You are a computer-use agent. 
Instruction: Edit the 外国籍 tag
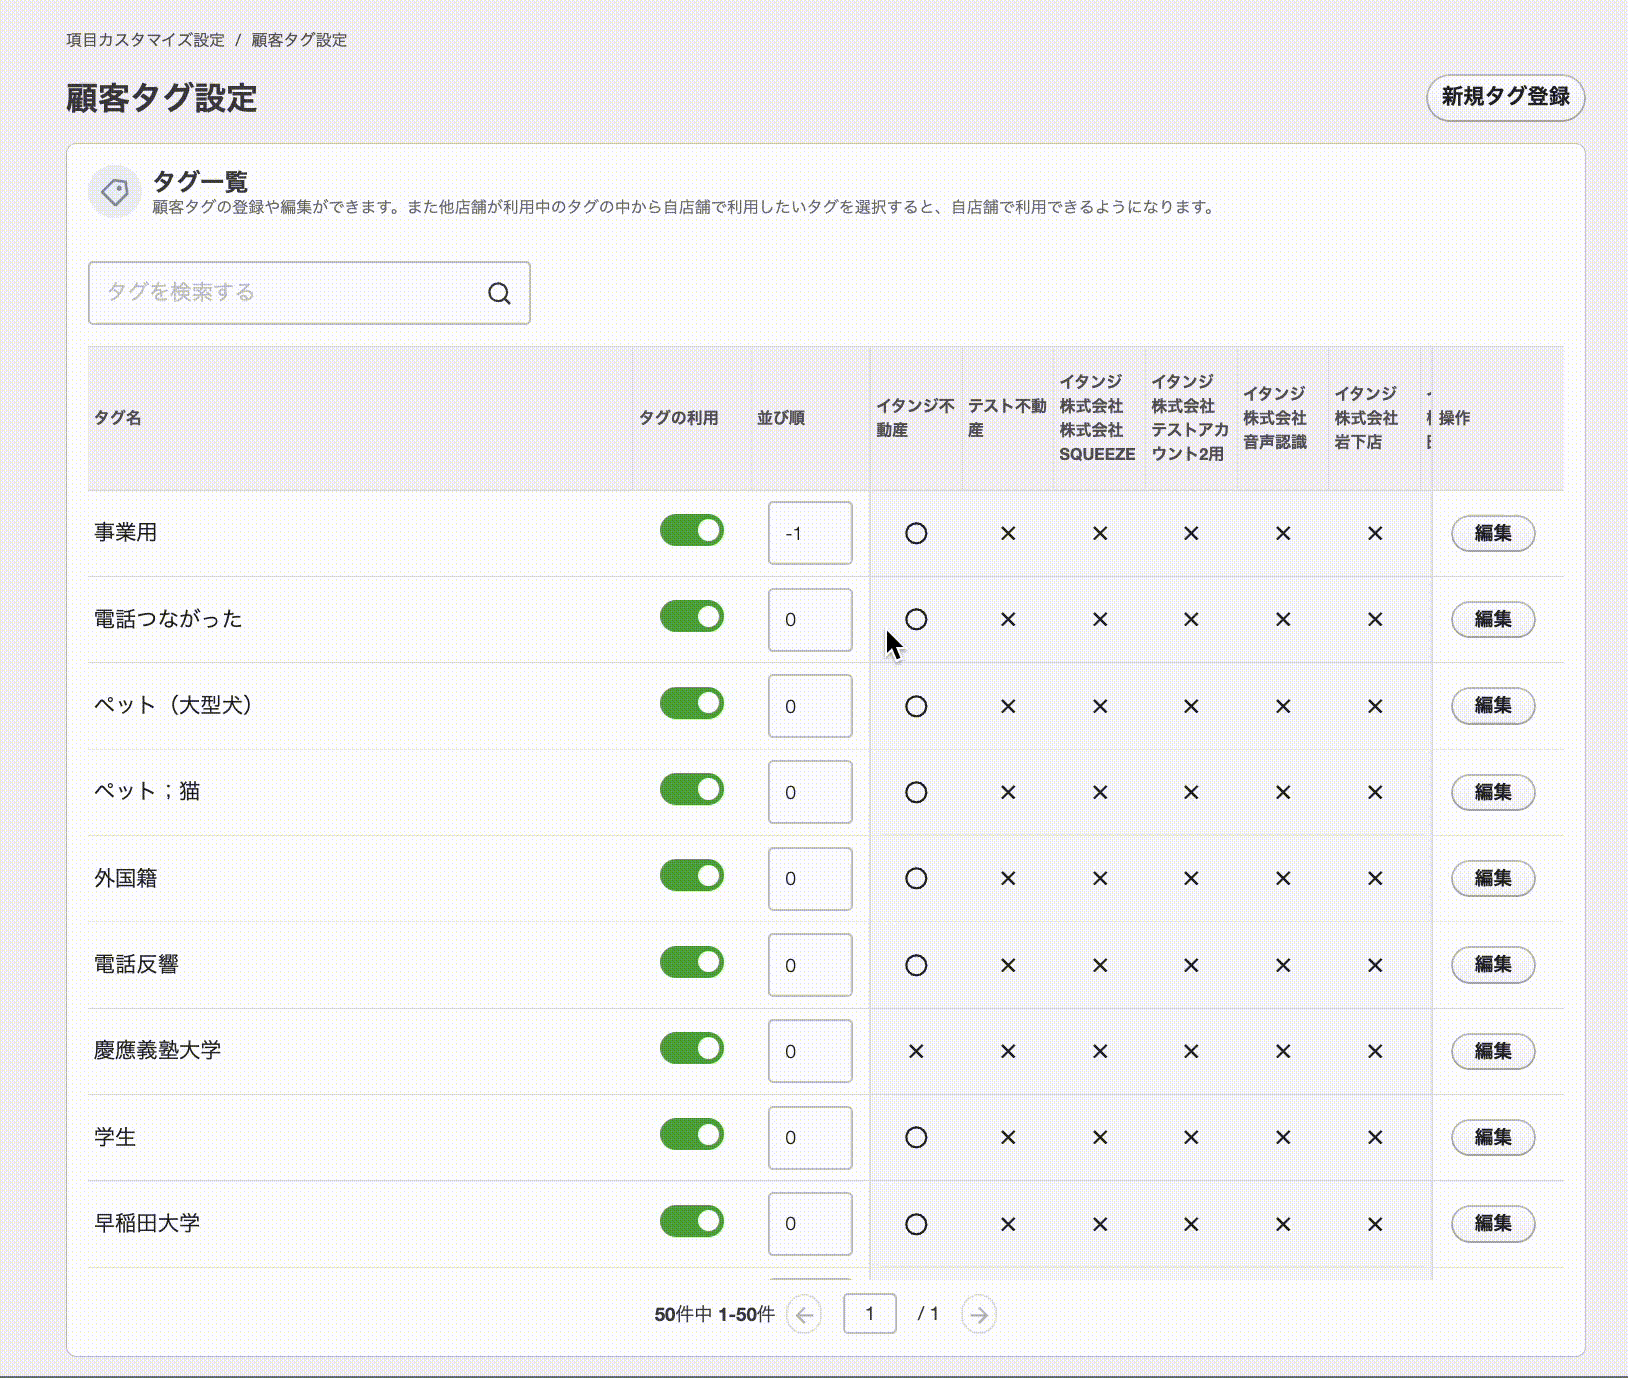click(1493, 878)
